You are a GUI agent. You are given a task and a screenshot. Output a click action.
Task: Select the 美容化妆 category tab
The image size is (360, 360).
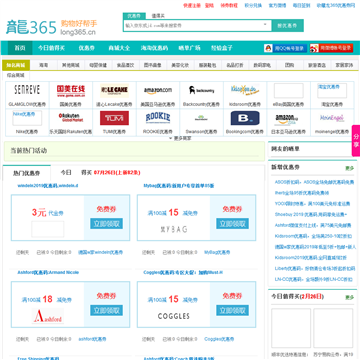180,65
